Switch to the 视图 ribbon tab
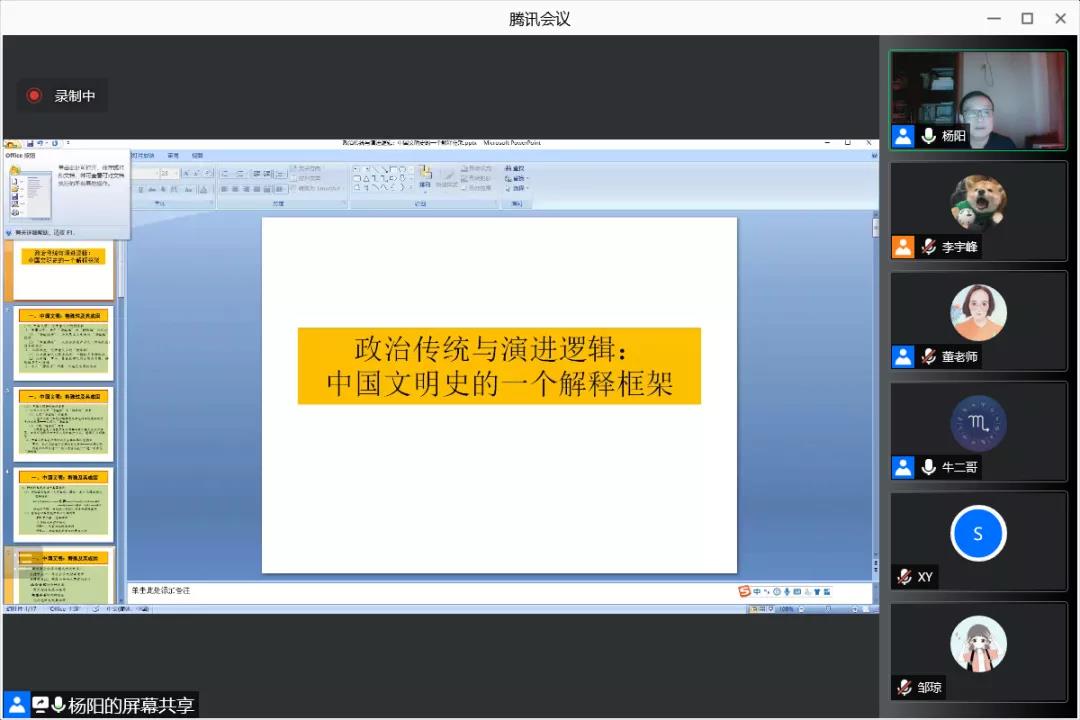Viewport: 1080px width, 720px height. (x=198, y=156)
